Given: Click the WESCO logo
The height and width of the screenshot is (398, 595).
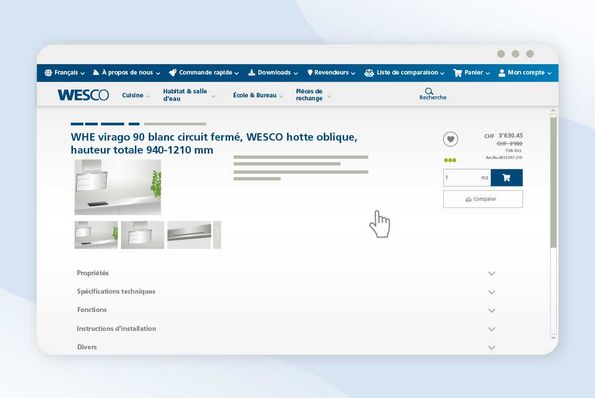Looking at the screenshot, I should [x=83, y=95].
